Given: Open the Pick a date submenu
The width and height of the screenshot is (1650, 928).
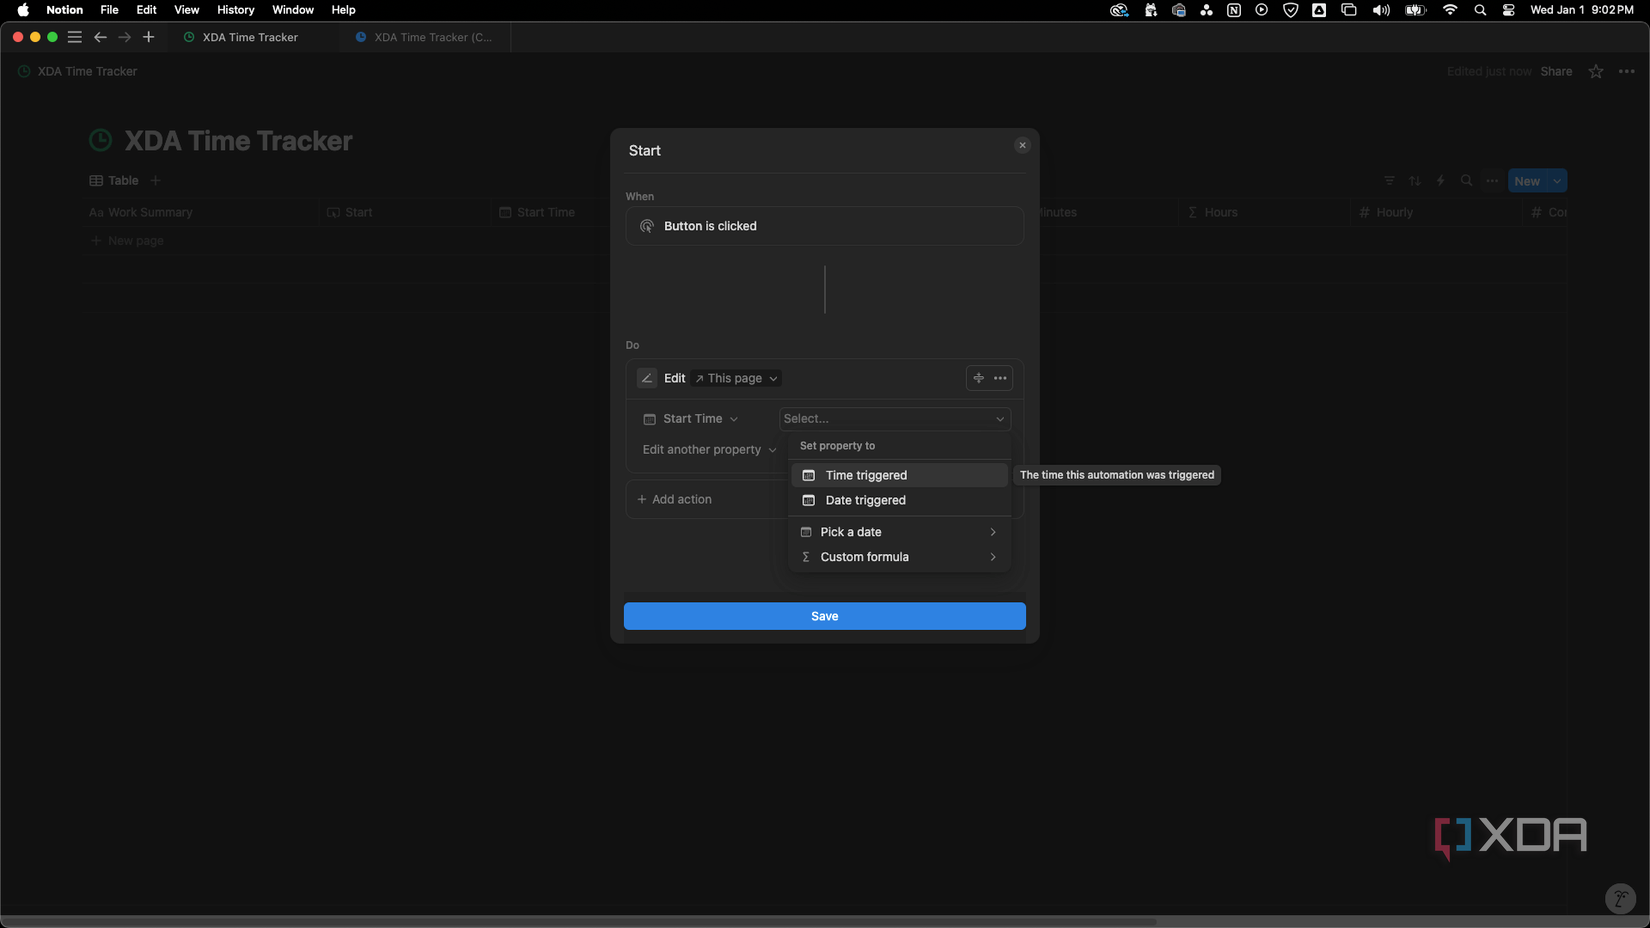Looking at the screenshot, I should pos(899,532).
